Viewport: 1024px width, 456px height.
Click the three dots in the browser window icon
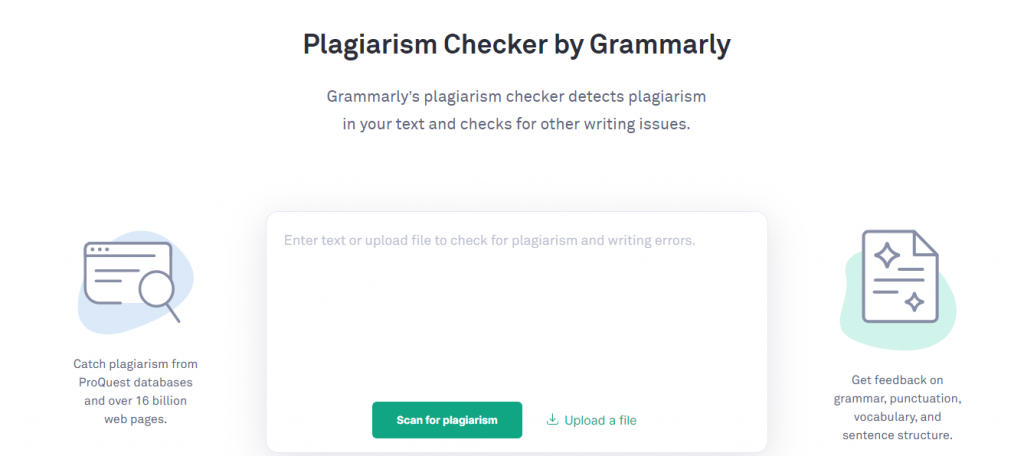pos(99,248)
